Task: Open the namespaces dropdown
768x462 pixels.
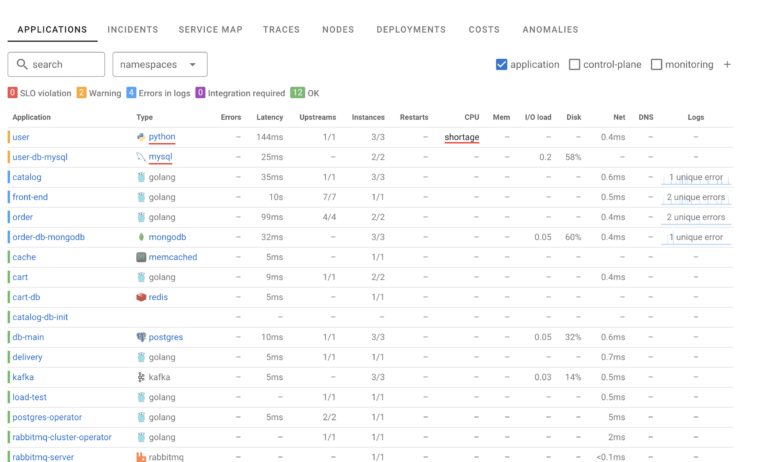Action: [160, 65]
